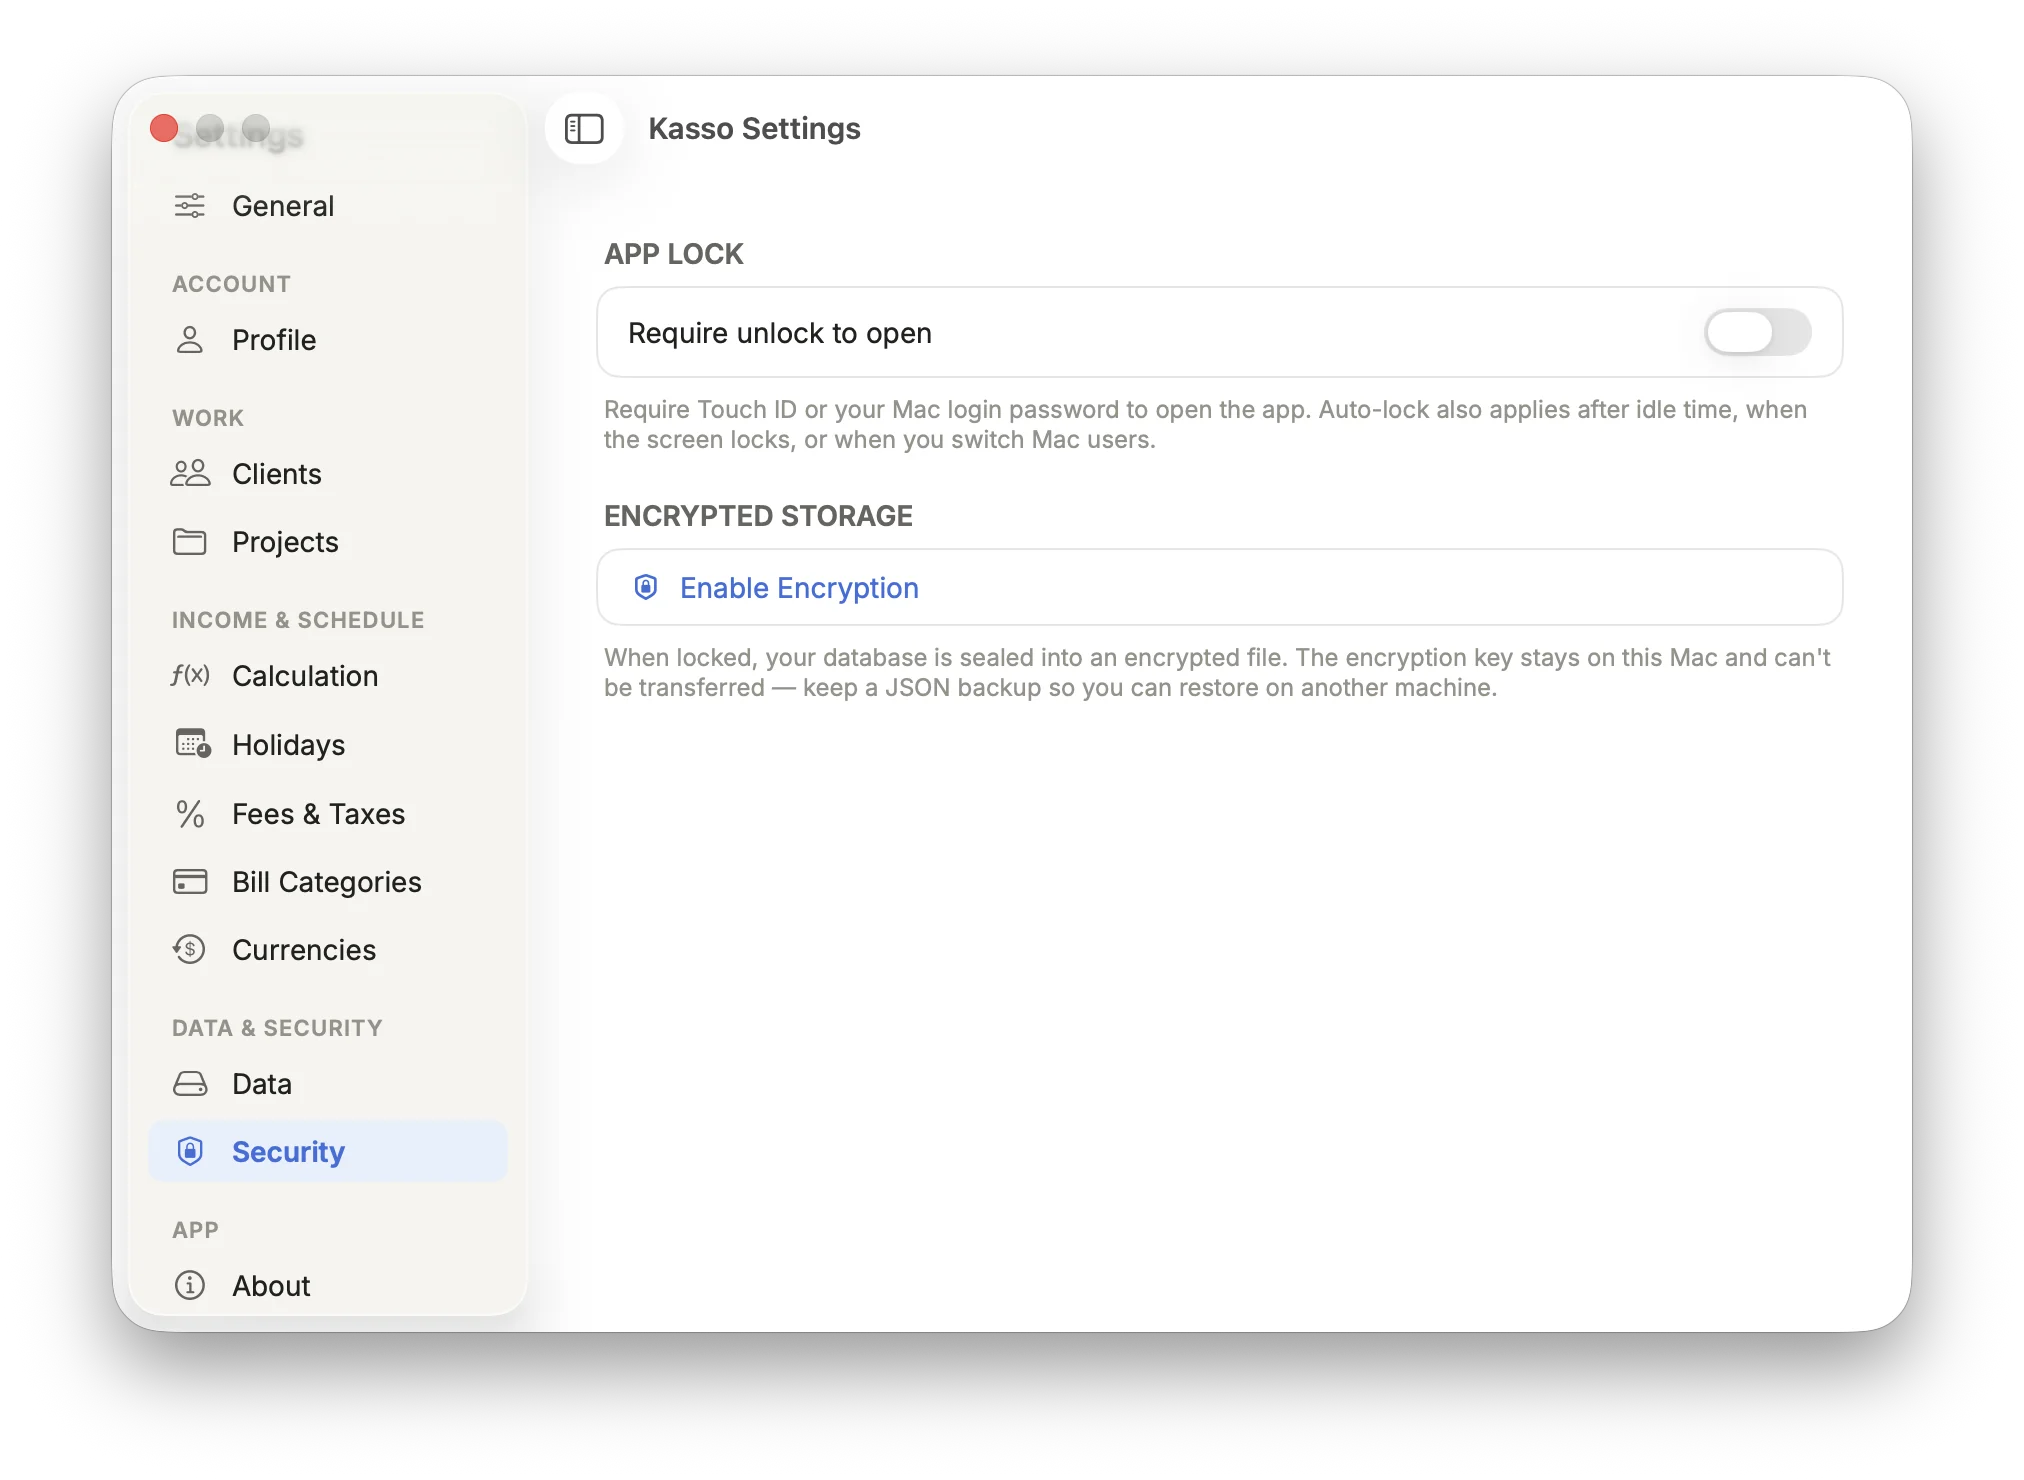Click the APP LOCK section heading
Screen dimensions: 2024x1480
pos(674,254)
